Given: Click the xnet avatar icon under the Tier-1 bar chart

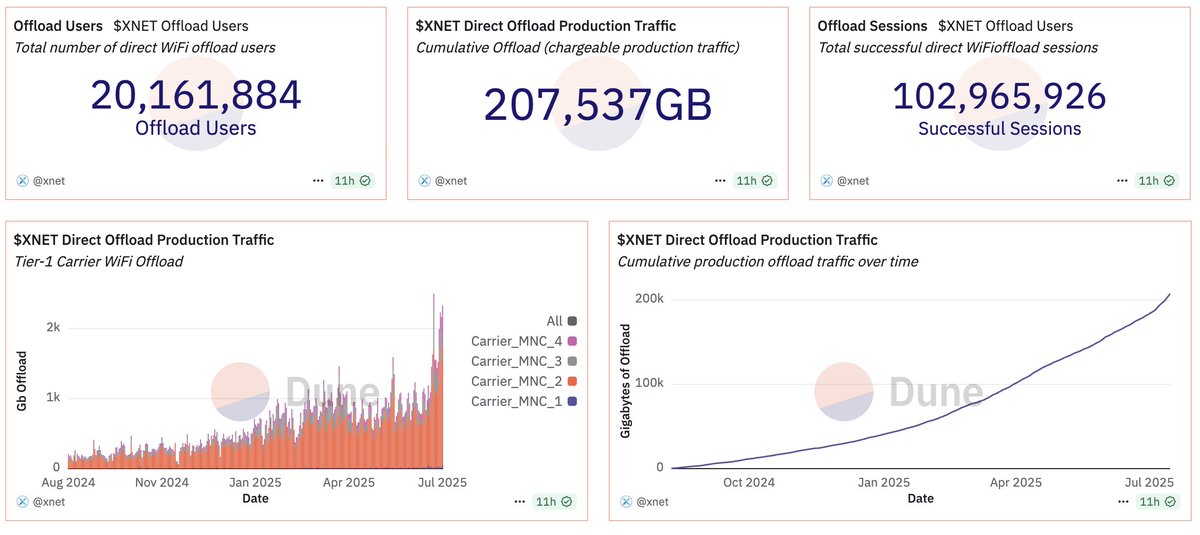Looking at the screenshot, I should pyautogui.click(x=23, y=501).
